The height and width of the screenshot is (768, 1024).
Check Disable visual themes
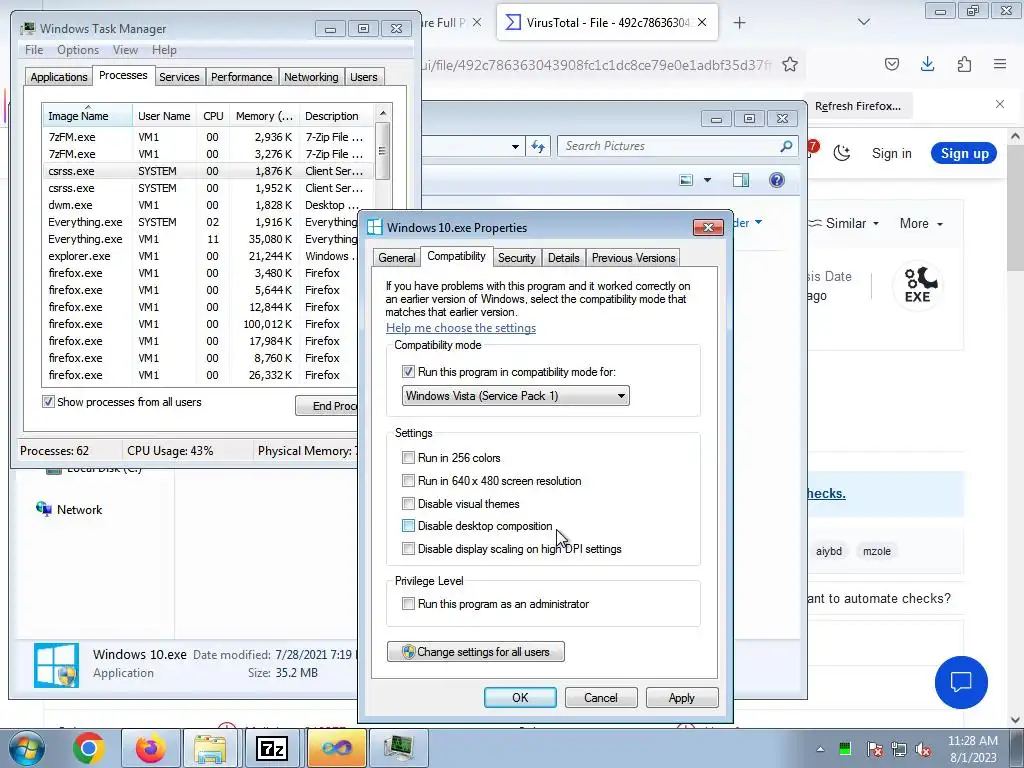[408, 504]
